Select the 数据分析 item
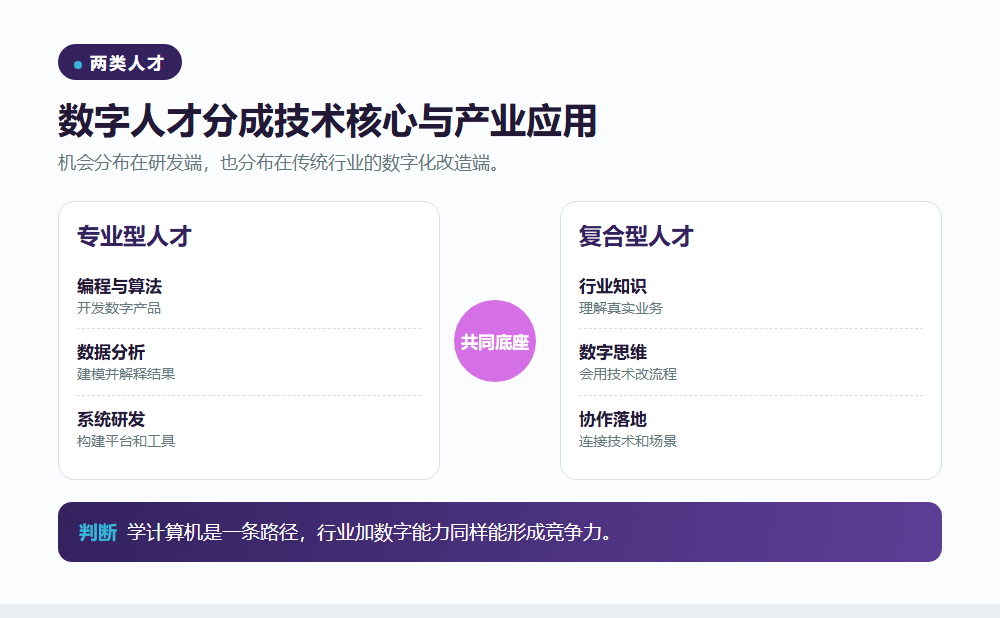 coord(111,352)
